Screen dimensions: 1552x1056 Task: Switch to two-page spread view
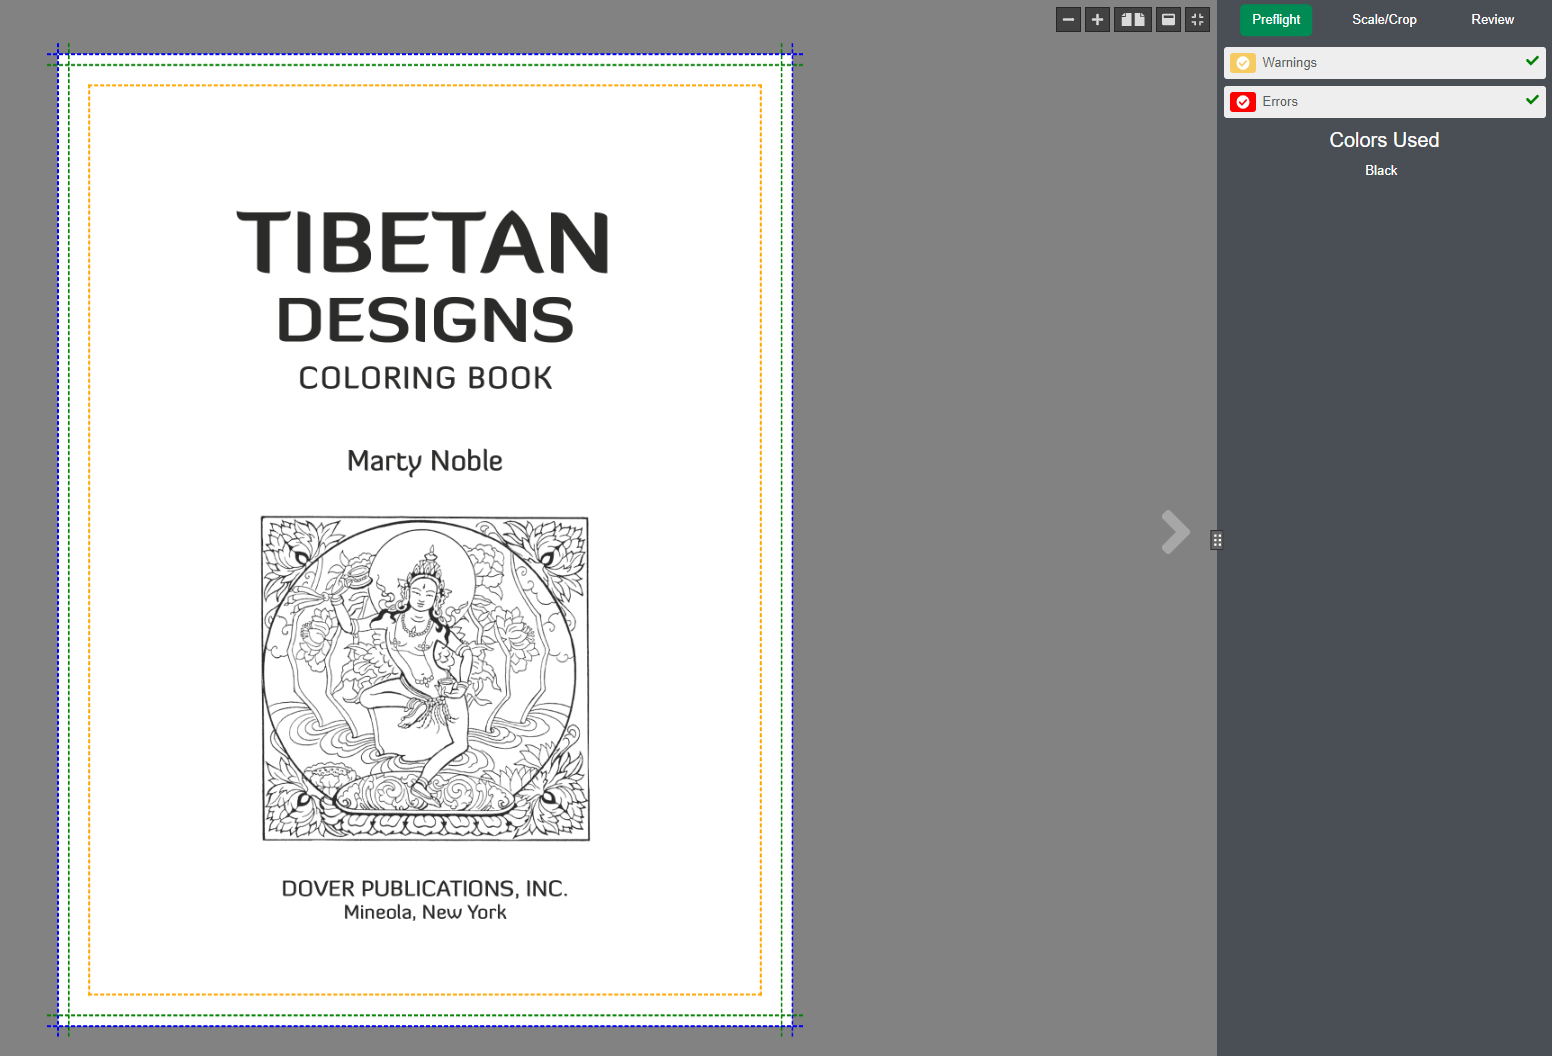click(x=1133, y=20)
